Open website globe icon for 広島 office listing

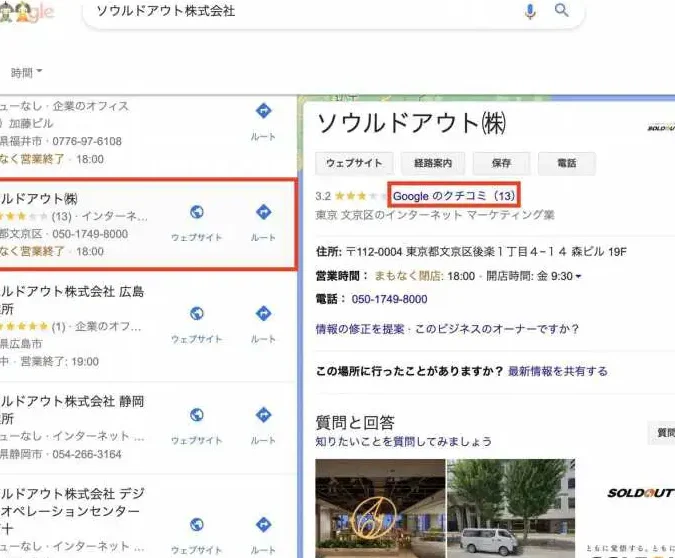click(x=197, y=314)
